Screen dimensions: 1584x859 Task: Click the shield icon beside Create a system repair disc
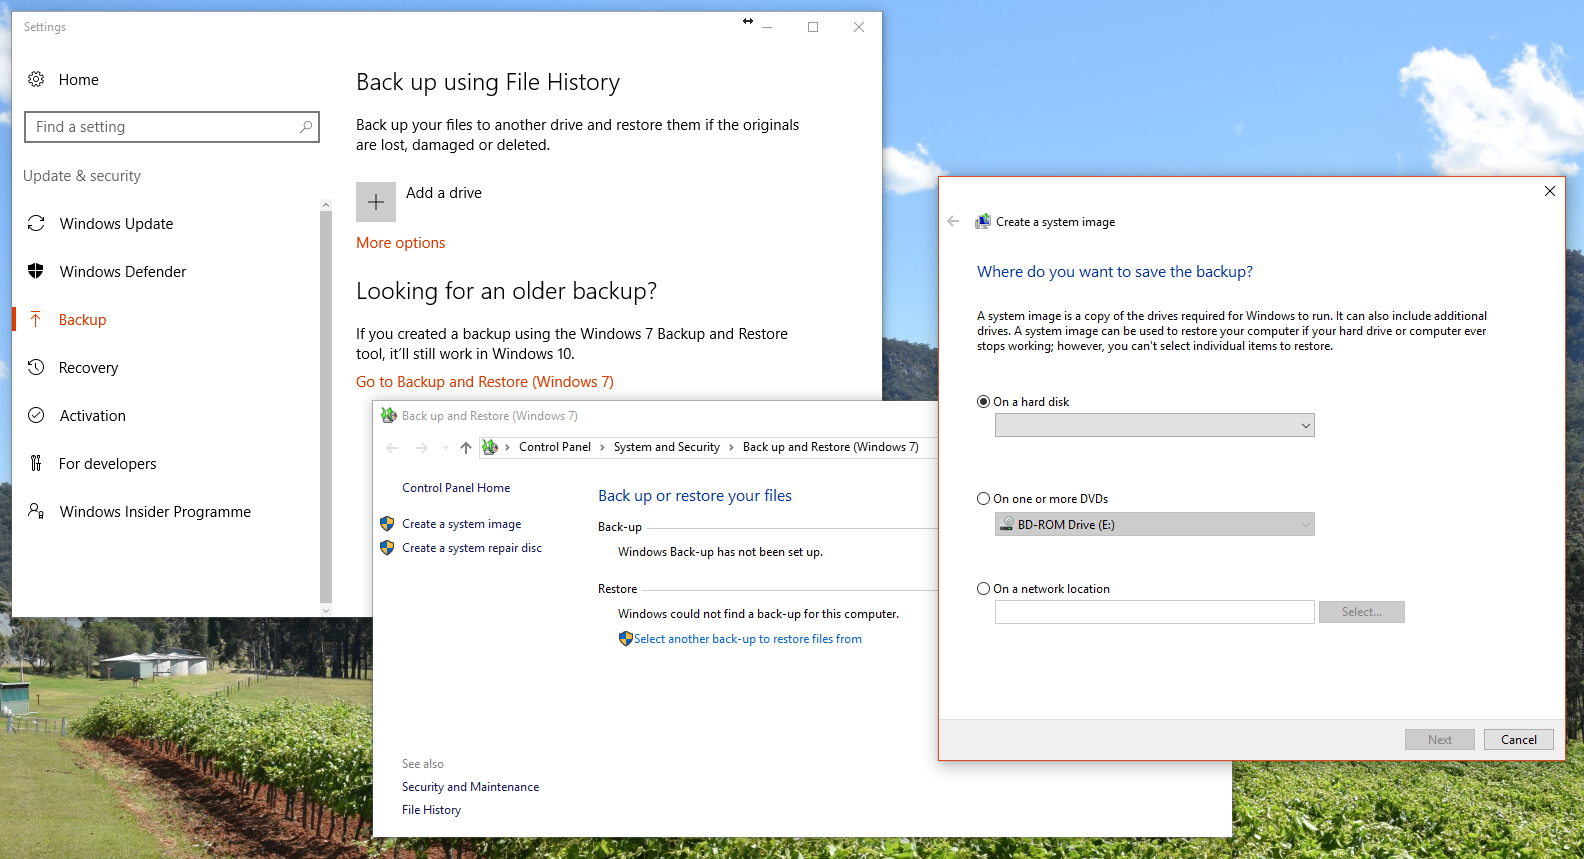tap(387, 547)
